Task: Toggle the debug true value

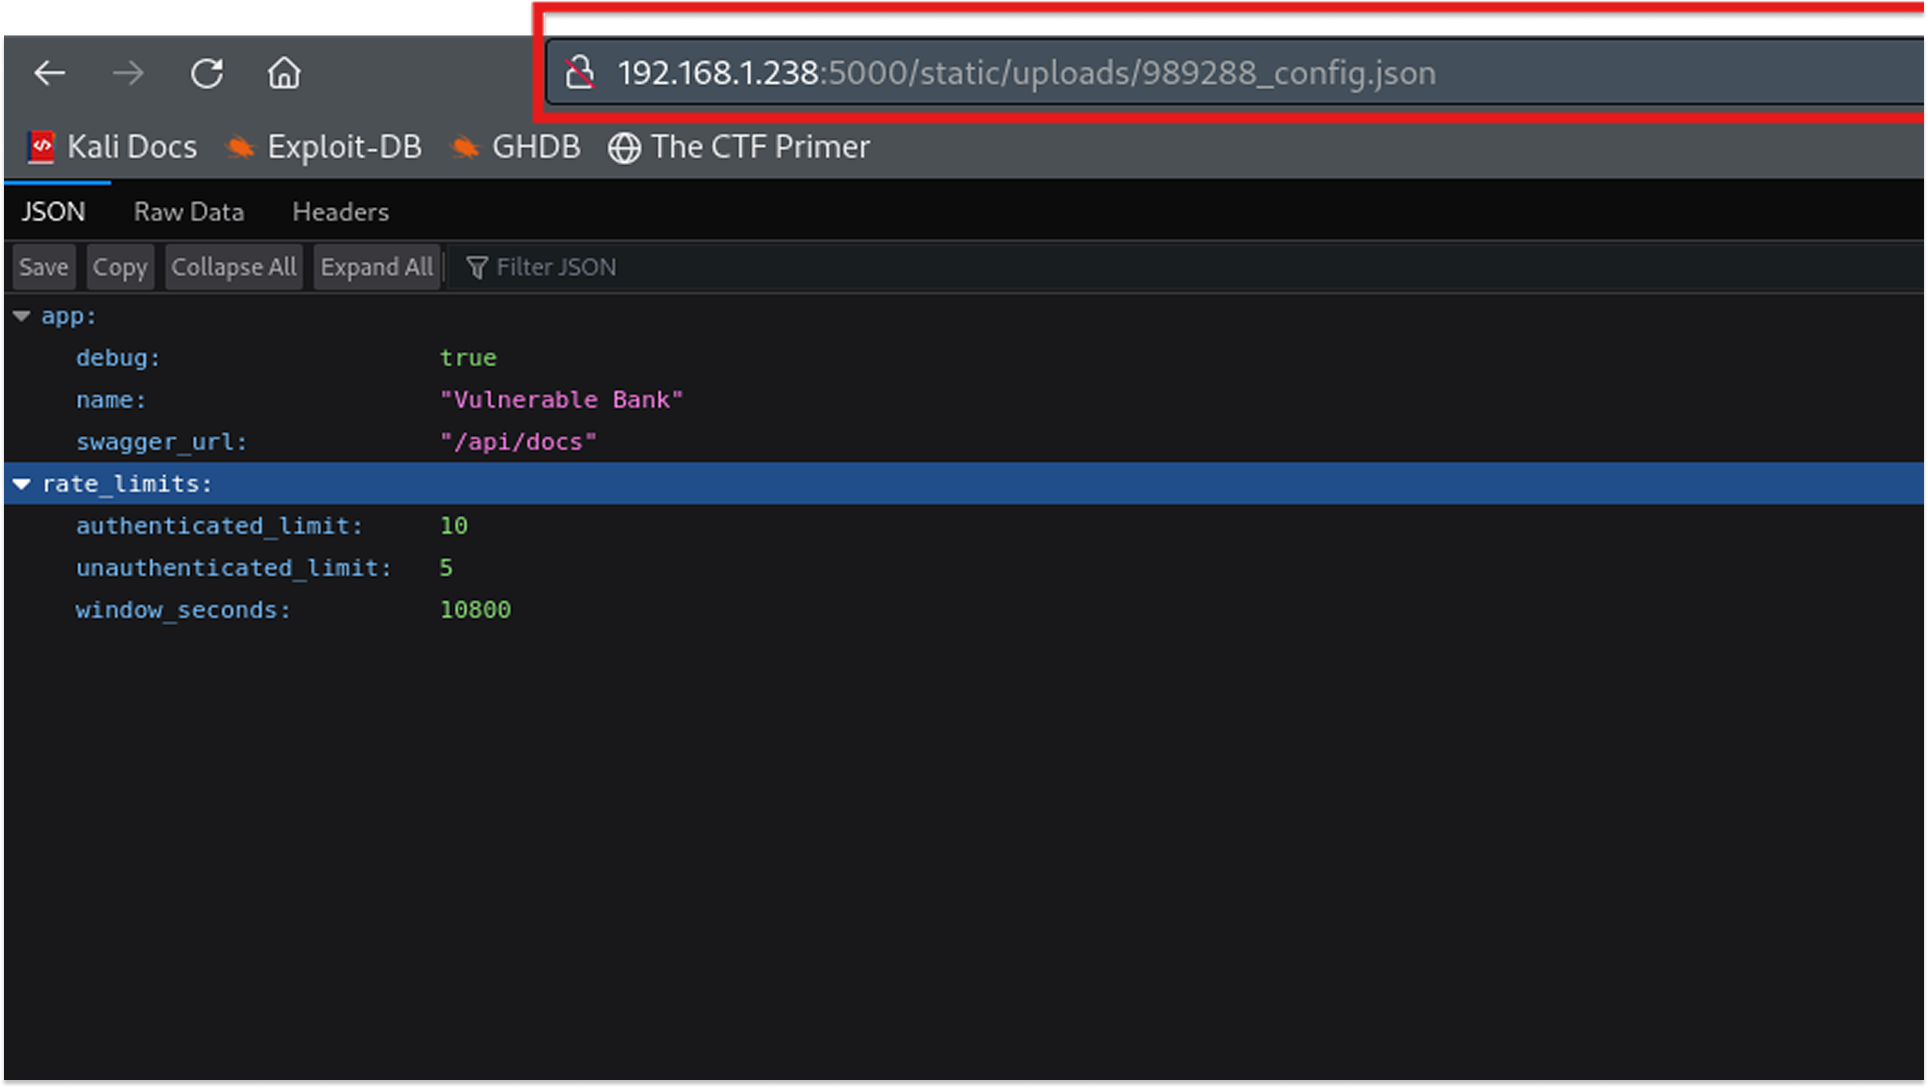Action: [468, 357]
